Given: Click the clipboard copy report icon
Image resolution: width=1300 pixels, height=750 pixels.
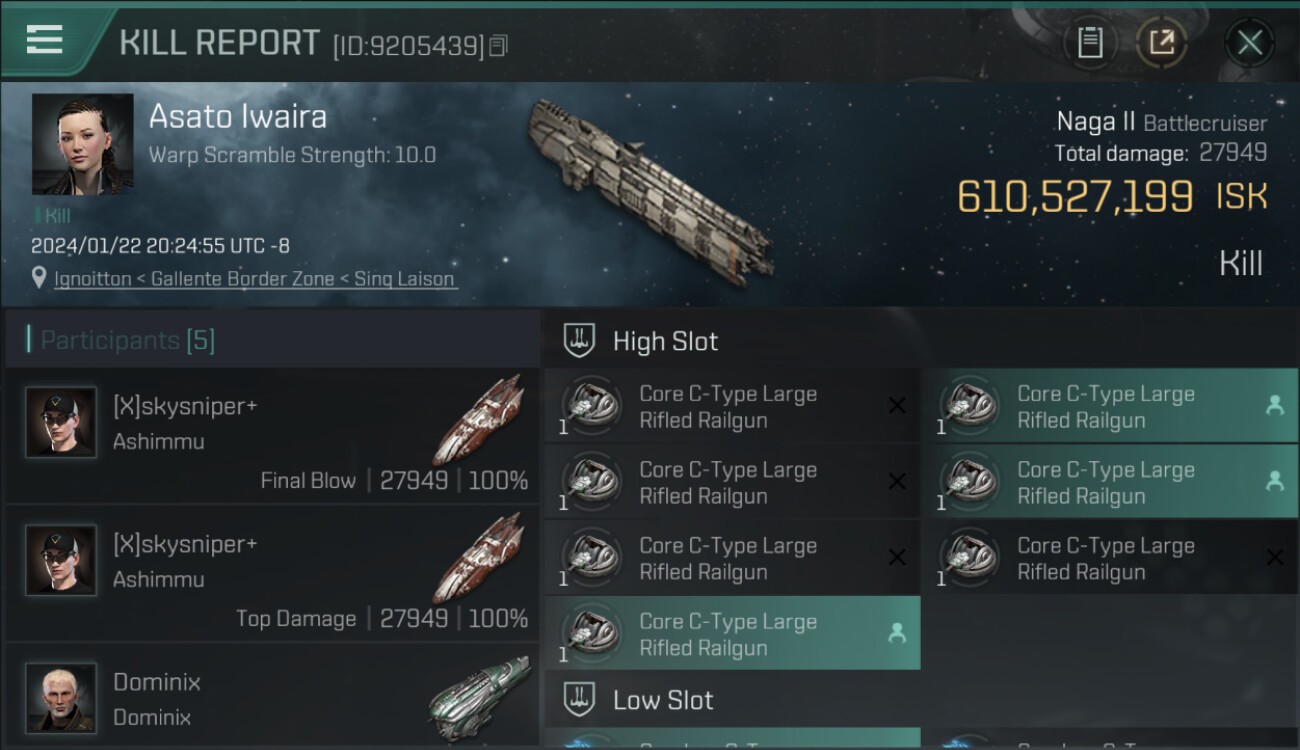Looking at the screenshot, I should point(1090,43).
